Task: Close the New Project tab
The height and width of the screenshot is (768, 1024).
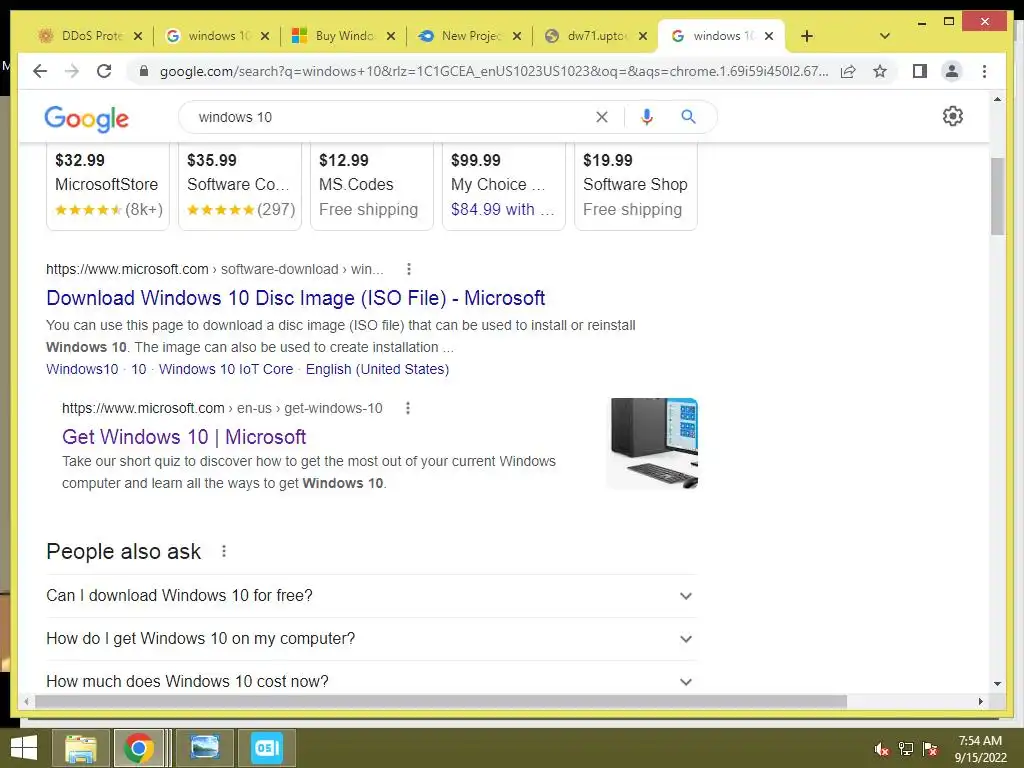Action: tap(517, 36)
